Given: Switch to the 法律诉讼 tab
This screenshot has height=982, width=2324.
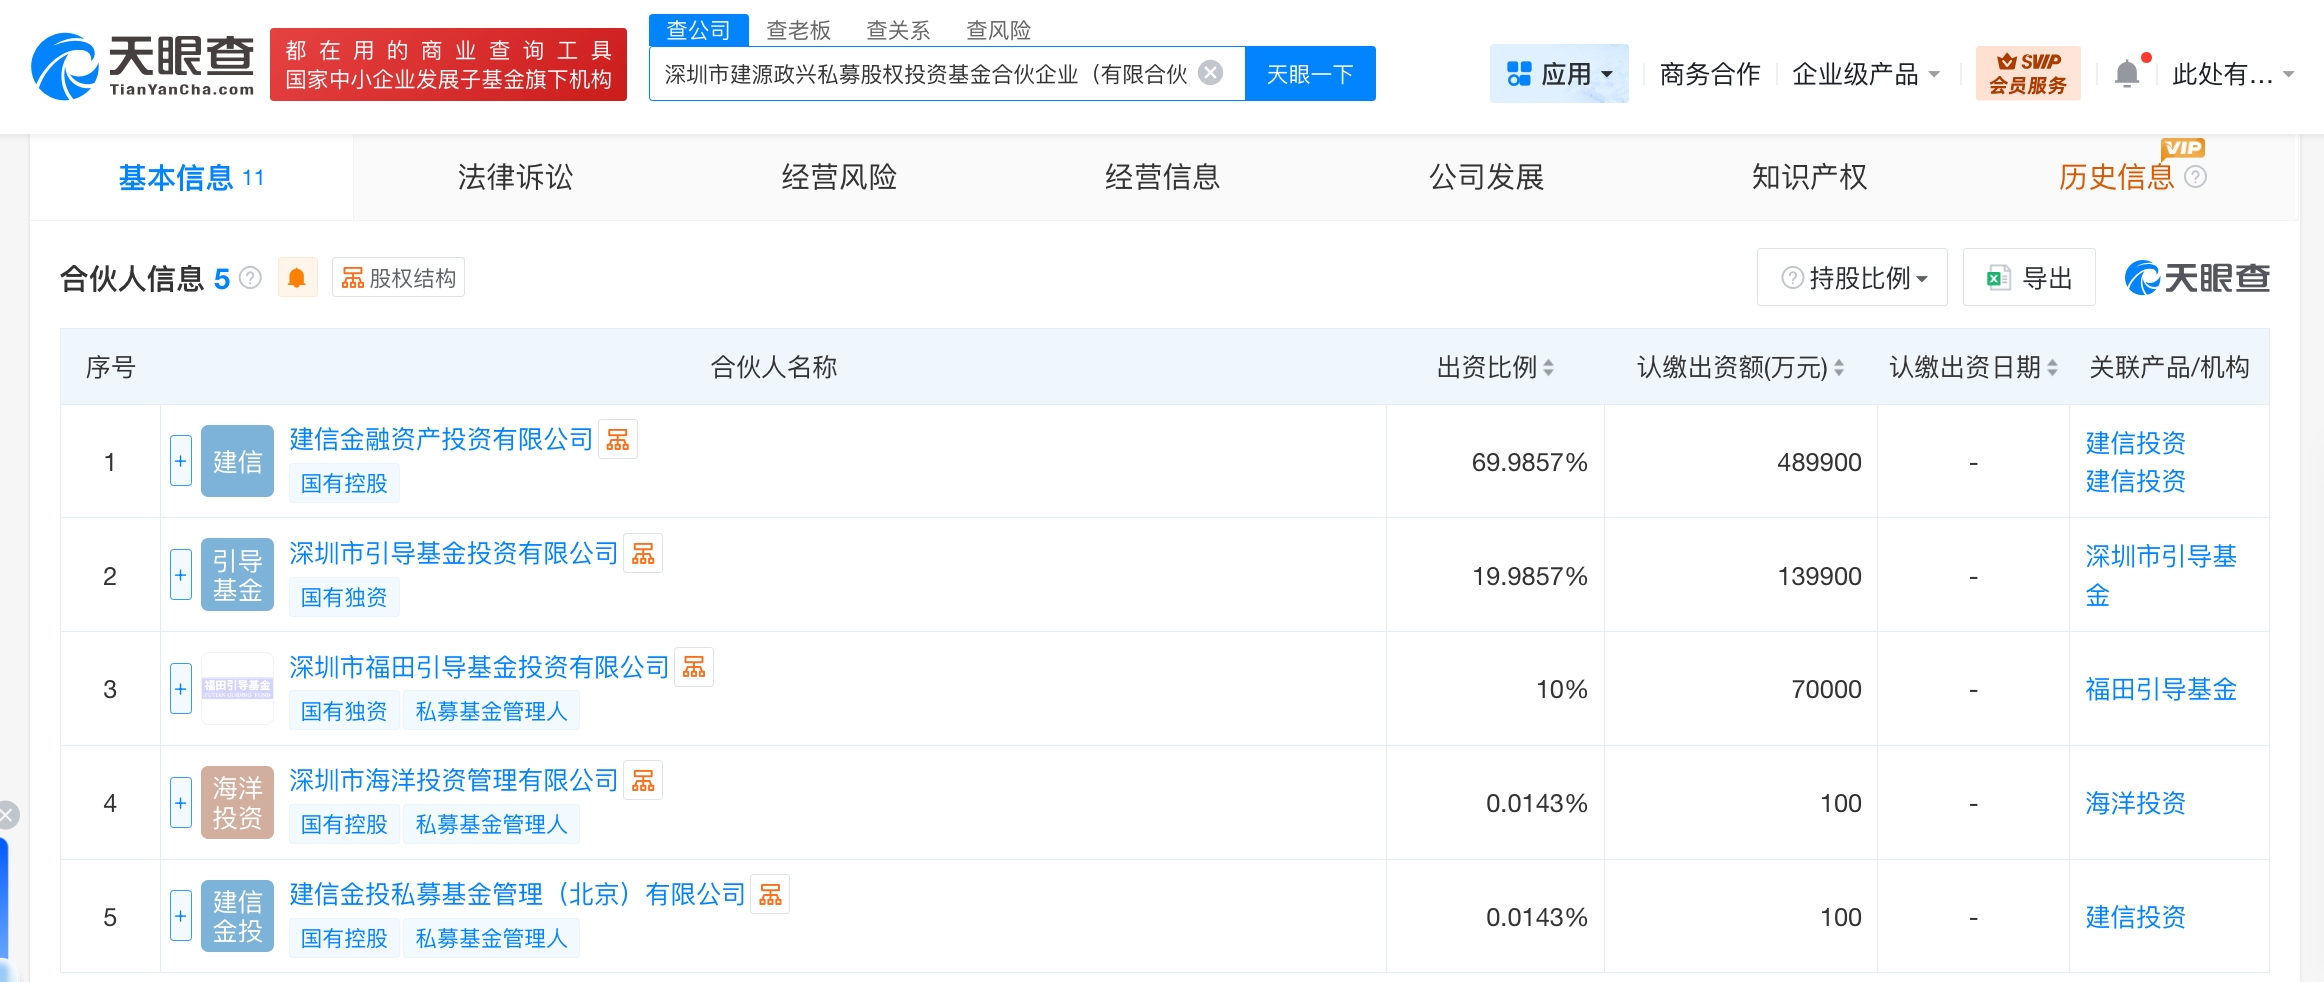Looking at the screenshot, I should [x=515, y=177].
